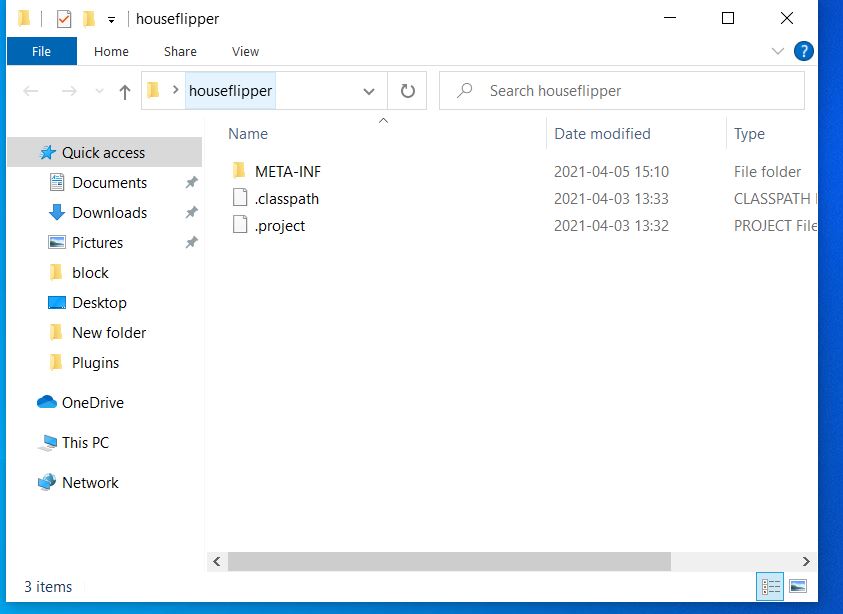
Task: Sort by the Name column header
Action: point(248,134)
